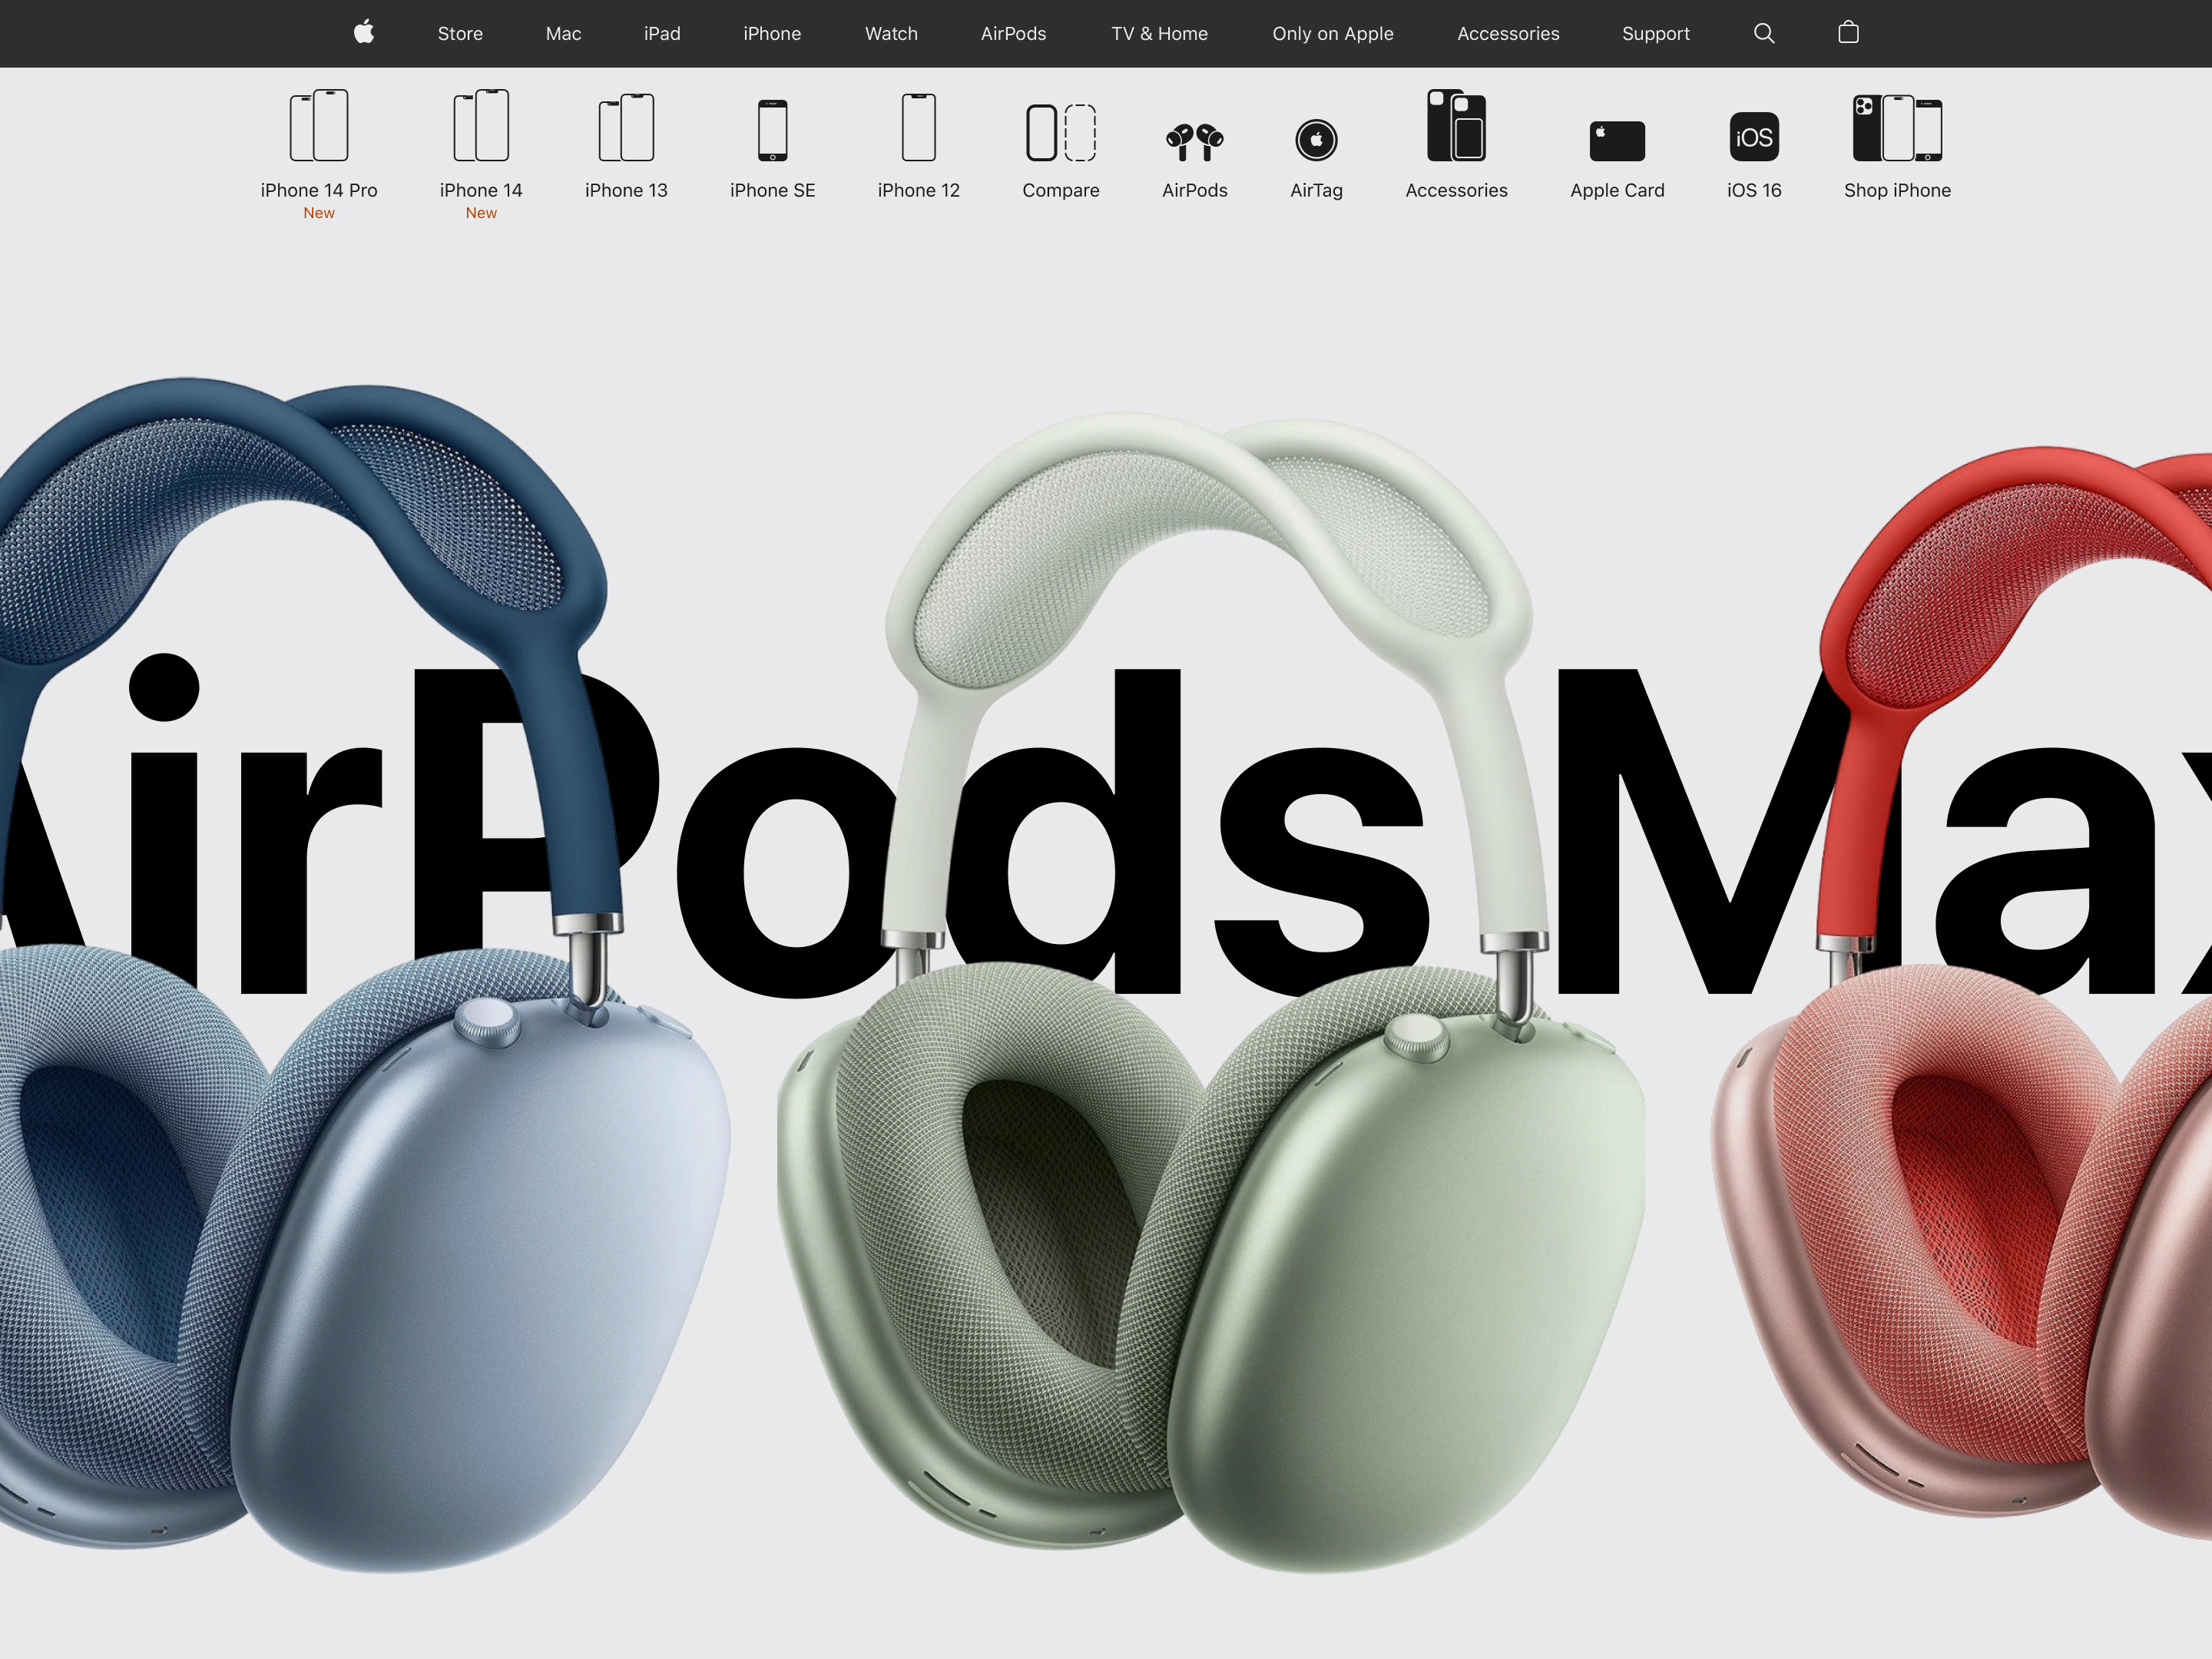Select the iPhone 14 Pro icon

click(x=319, y=125)
